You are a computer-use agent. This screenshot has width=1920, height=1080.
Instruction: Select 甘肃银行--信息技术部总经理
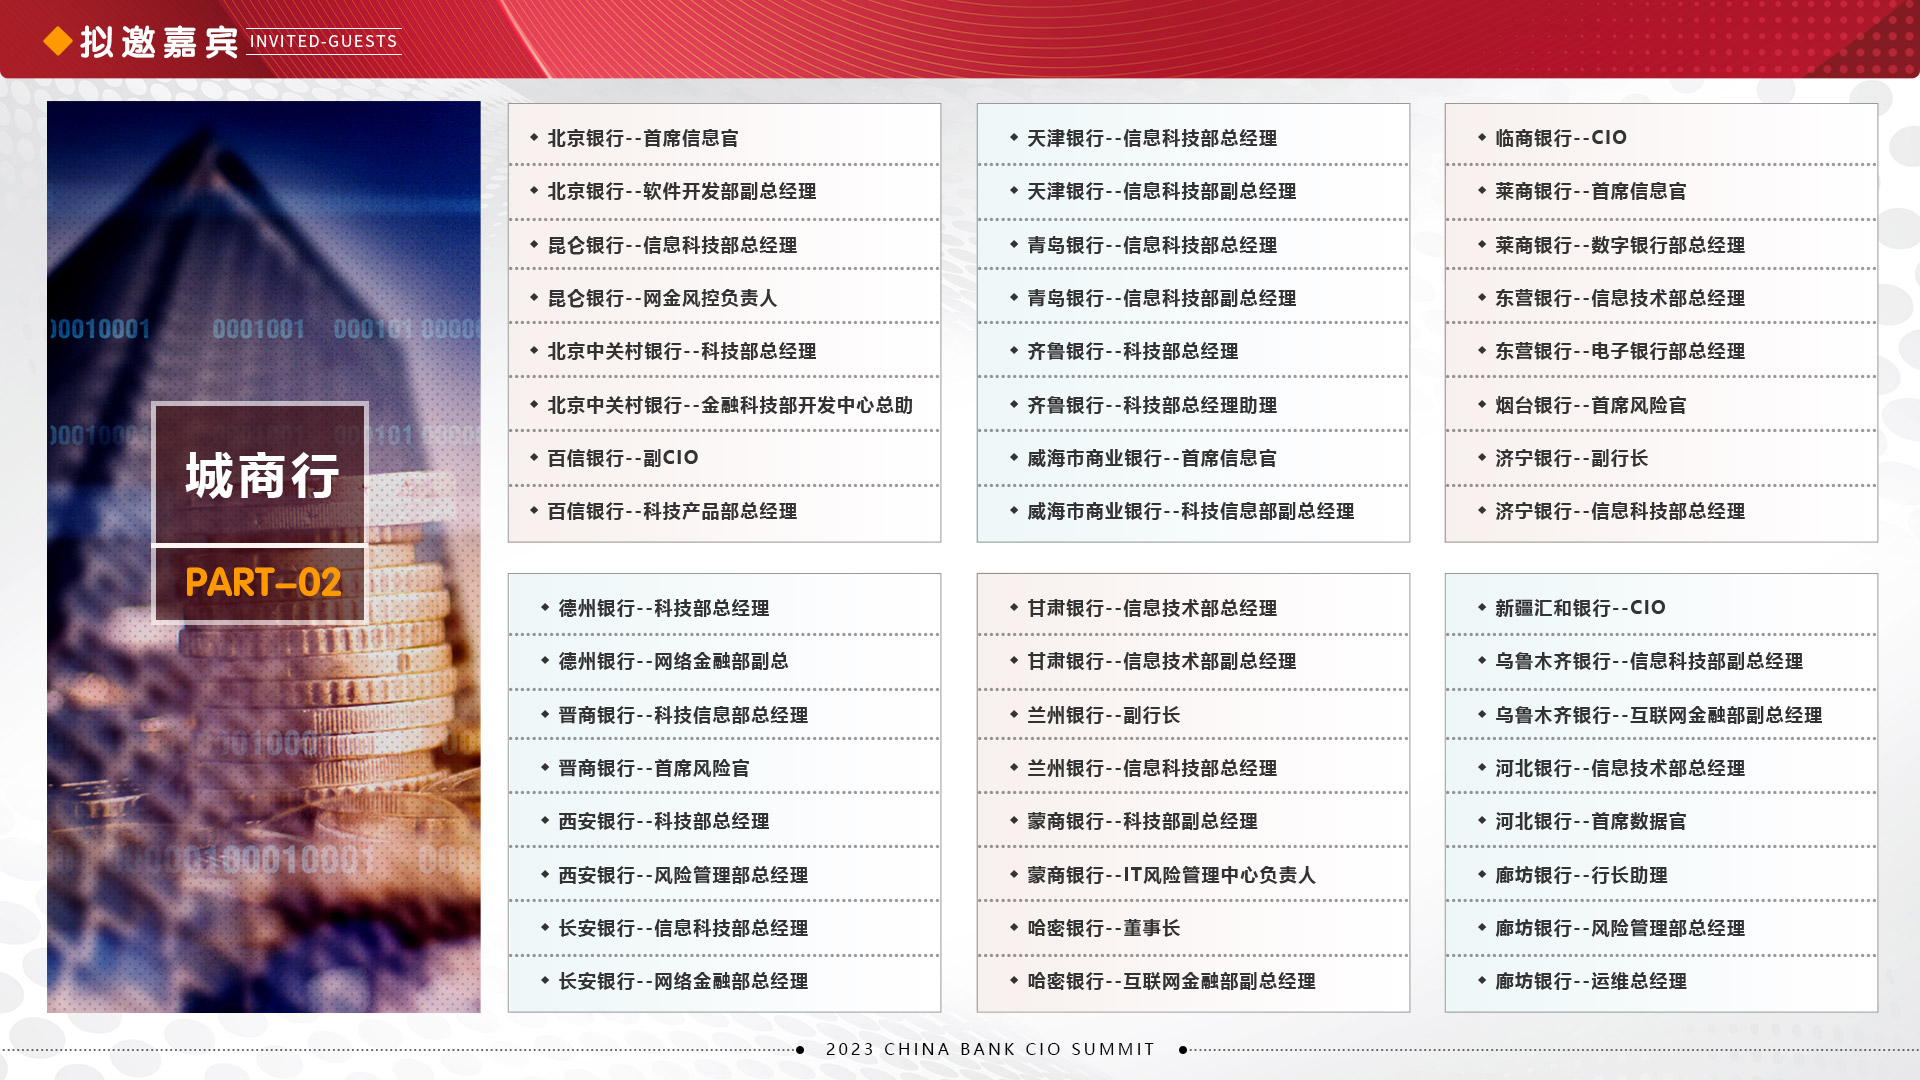1152,608
